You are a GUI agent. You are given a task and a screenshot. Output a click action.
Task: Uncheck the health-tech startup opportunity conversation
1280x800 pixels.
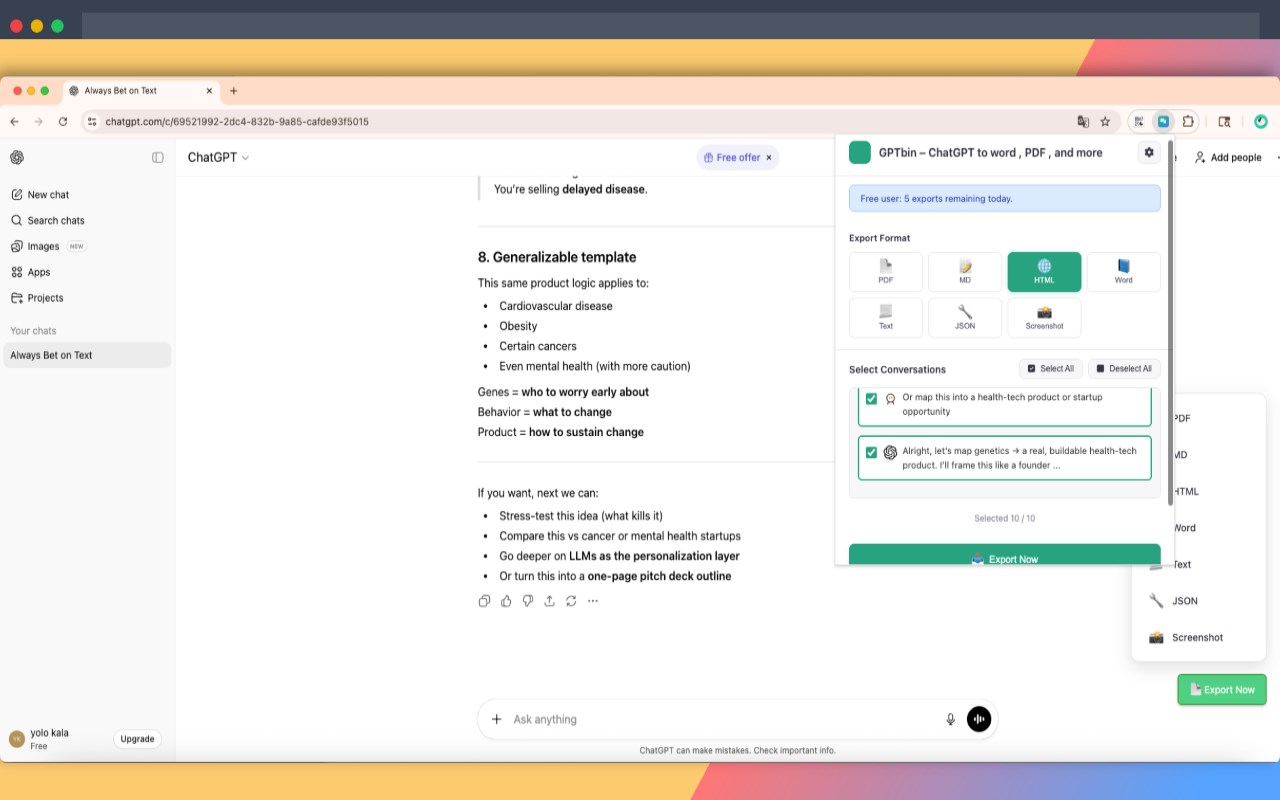pyautogui.click(x=871, y=398)
